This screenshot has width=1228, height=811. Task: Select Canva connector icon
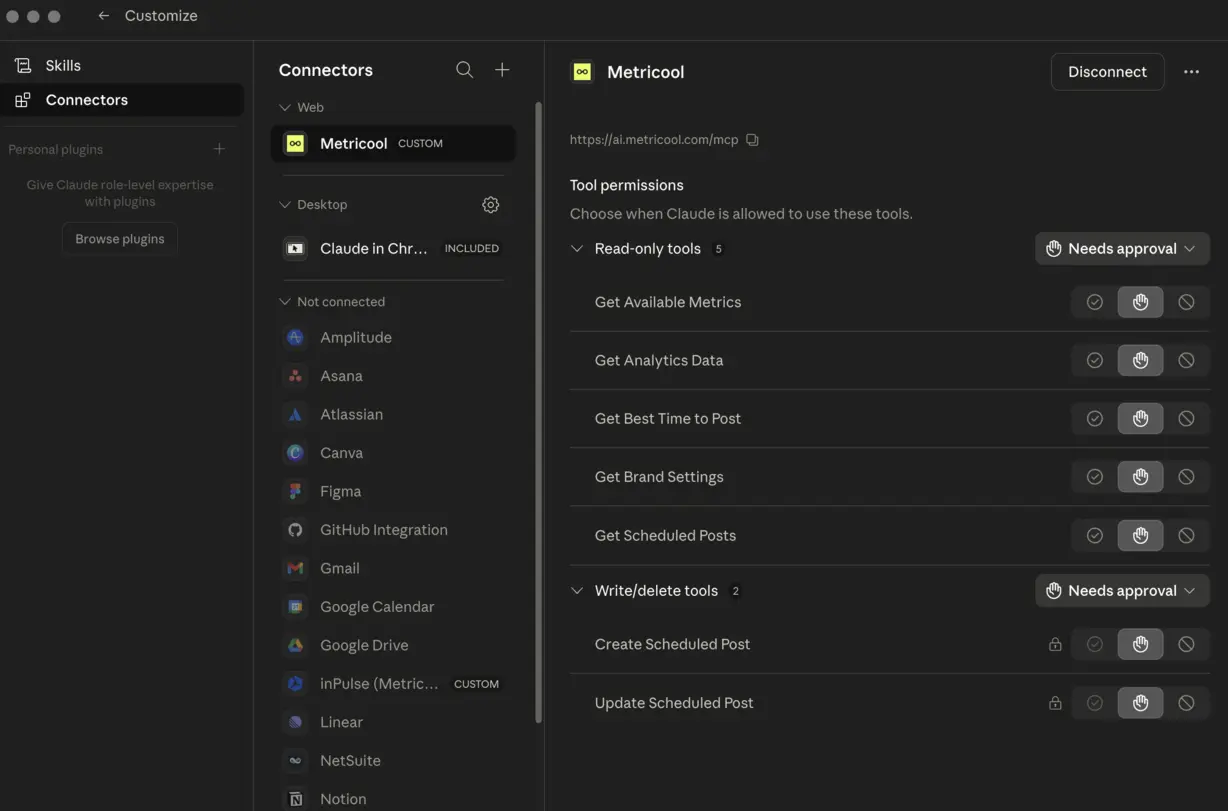coord(295,453)
